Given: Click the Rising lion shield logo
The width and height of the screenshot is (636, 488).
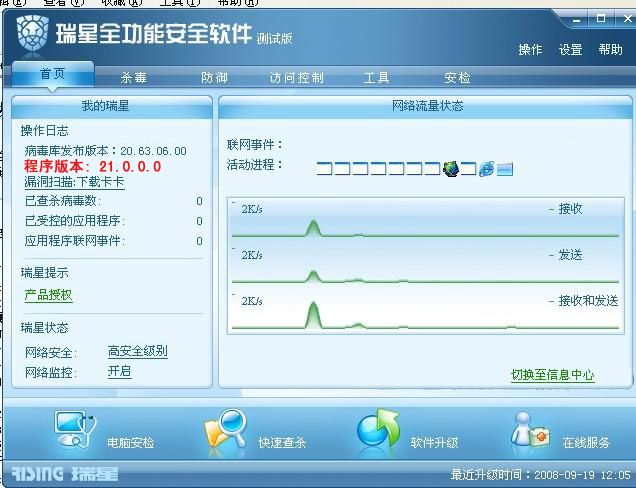Looking at the screenshot, I should click(32, 33).
